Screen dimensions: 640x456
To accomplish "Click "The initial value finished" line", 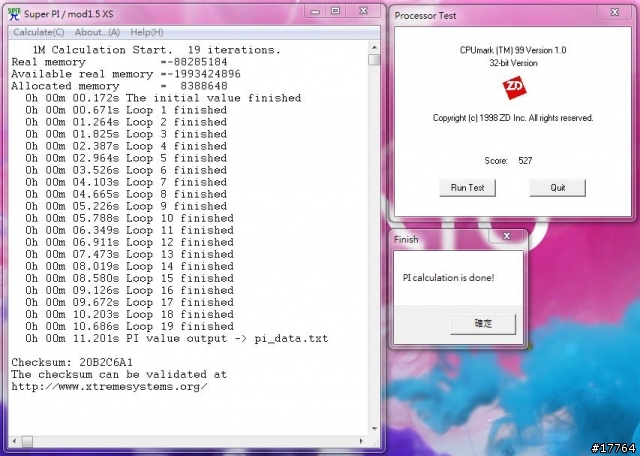I will 163,98.
